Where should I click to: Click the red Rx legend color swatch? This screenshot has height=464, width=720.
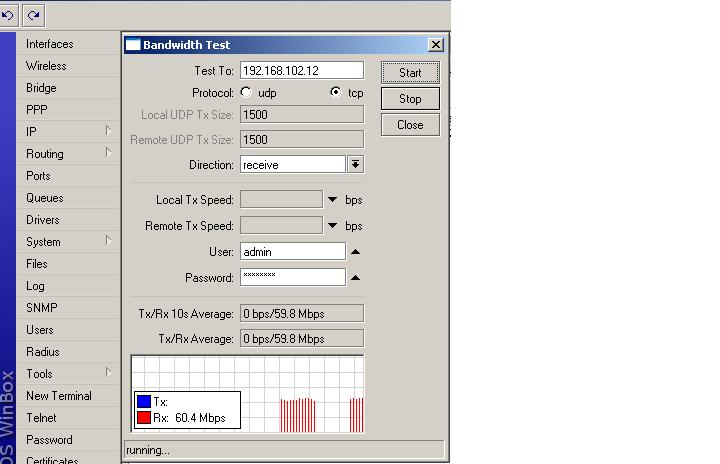pos(144,418)
